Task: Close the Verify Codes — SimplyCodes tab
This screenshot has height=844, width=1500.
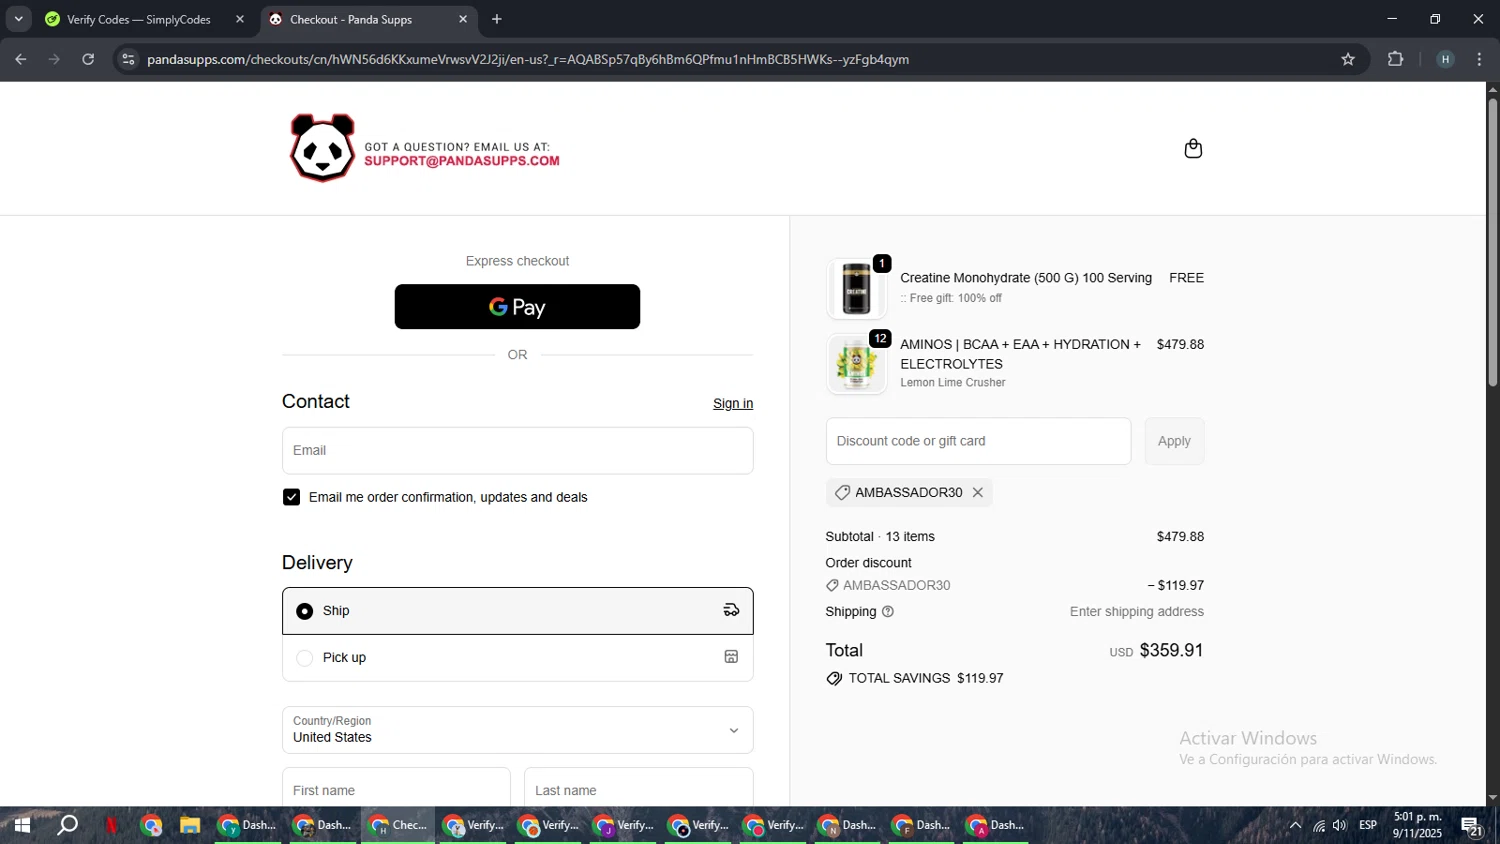Action: pos(240,19)
